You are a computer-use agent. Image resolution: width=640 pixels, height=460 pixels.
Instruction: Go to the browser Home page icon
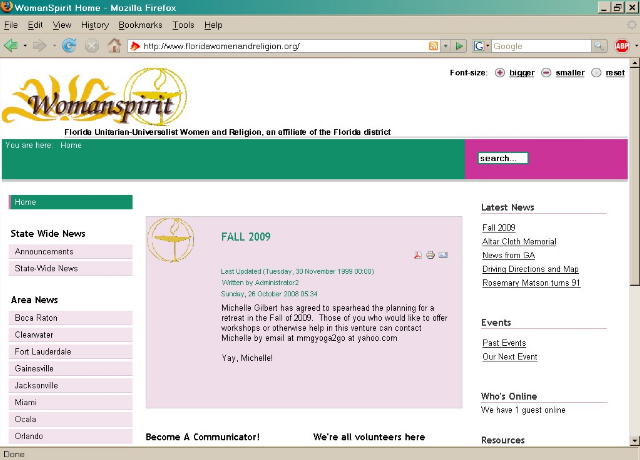pos(114,45)
